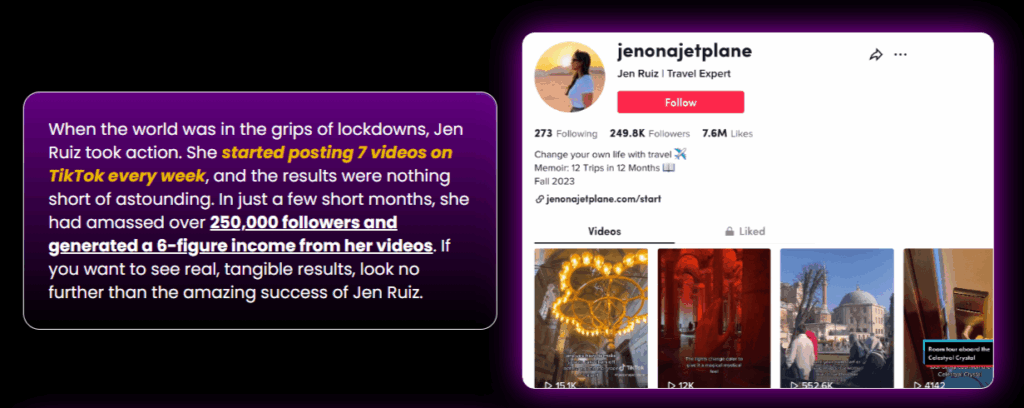View the 273 Following list
Screen dimensions: 1024x408
566,134
